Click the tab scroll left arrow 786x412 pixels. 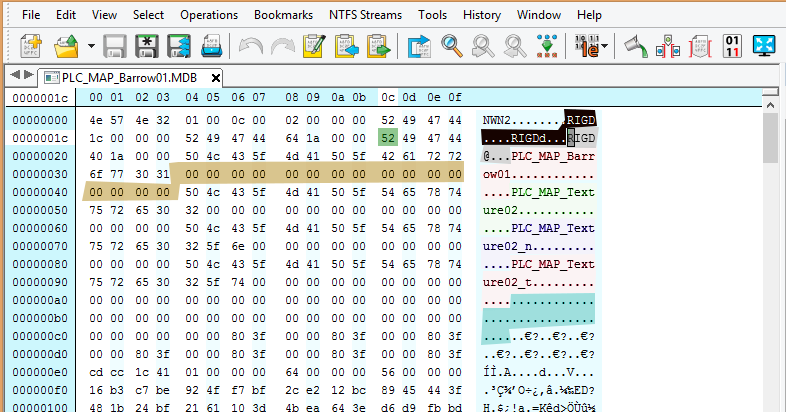coord(13,76)
